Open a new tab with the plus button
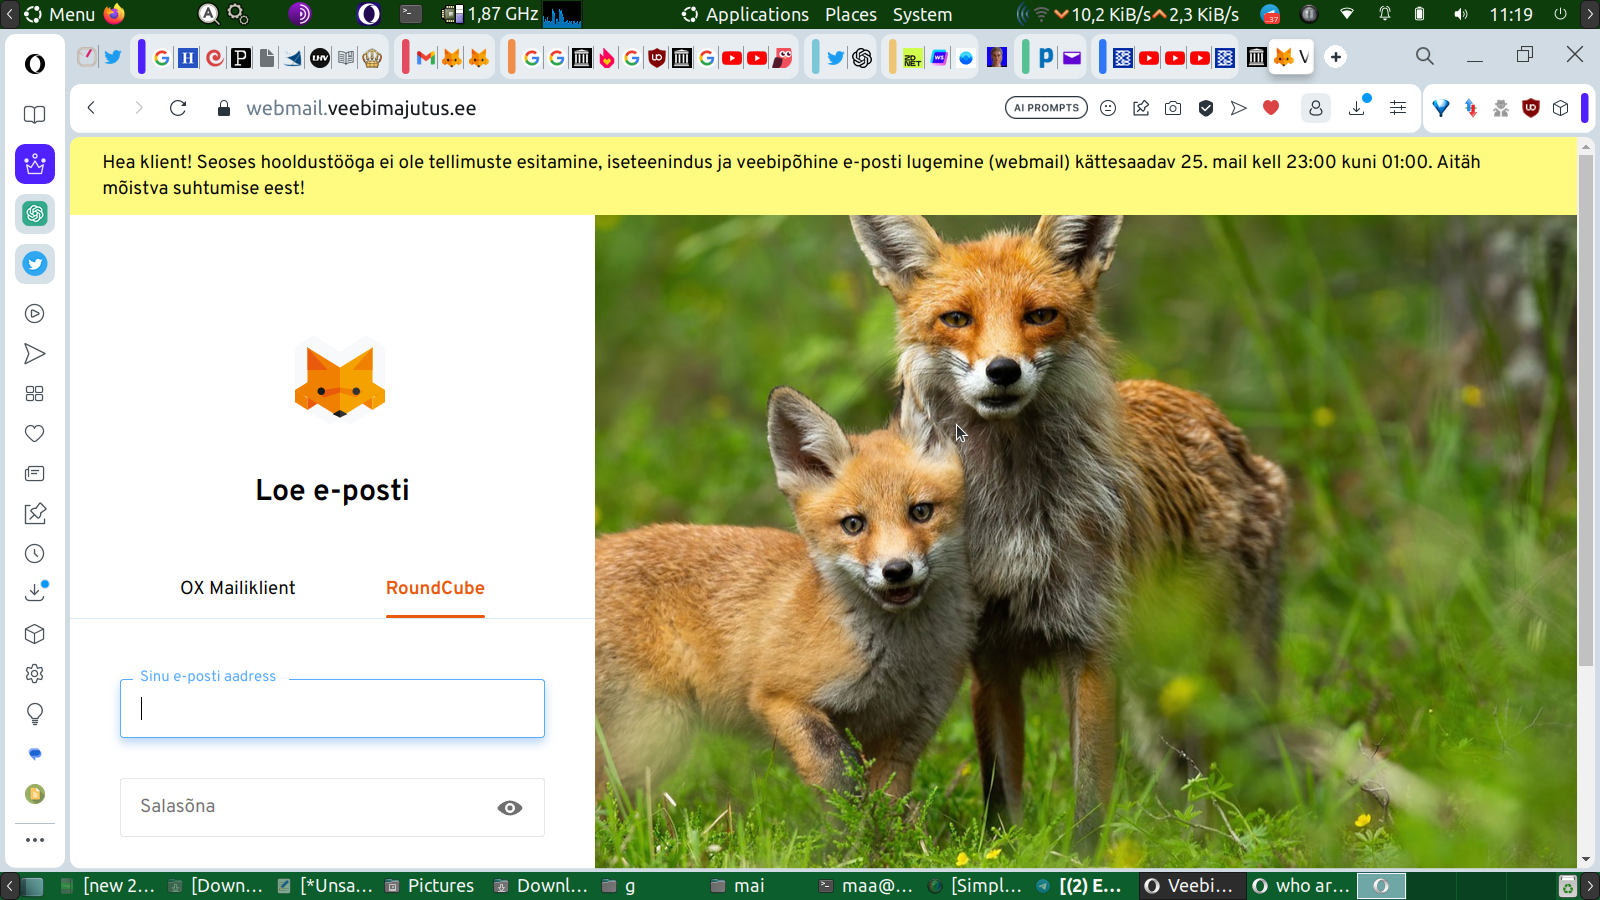1600x900 pixels. click(x=1336, y=57)
